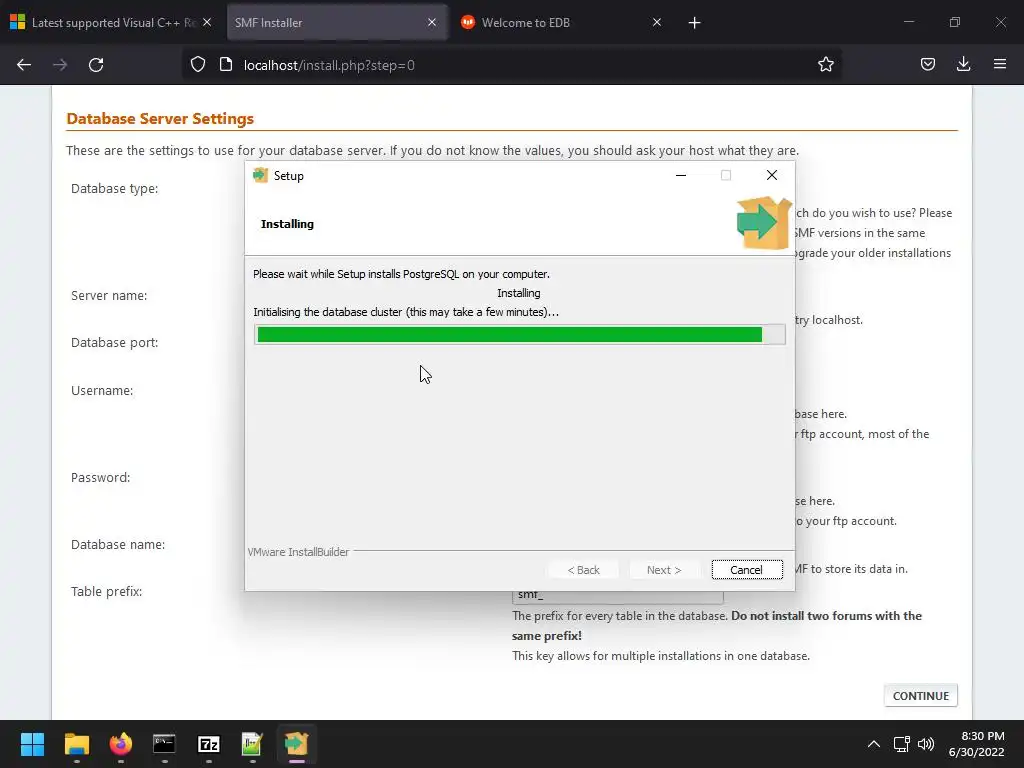Open the Firefox hamburger menu
The width and height of the screenshot is (1024, 768).
tap(1000, 65)
